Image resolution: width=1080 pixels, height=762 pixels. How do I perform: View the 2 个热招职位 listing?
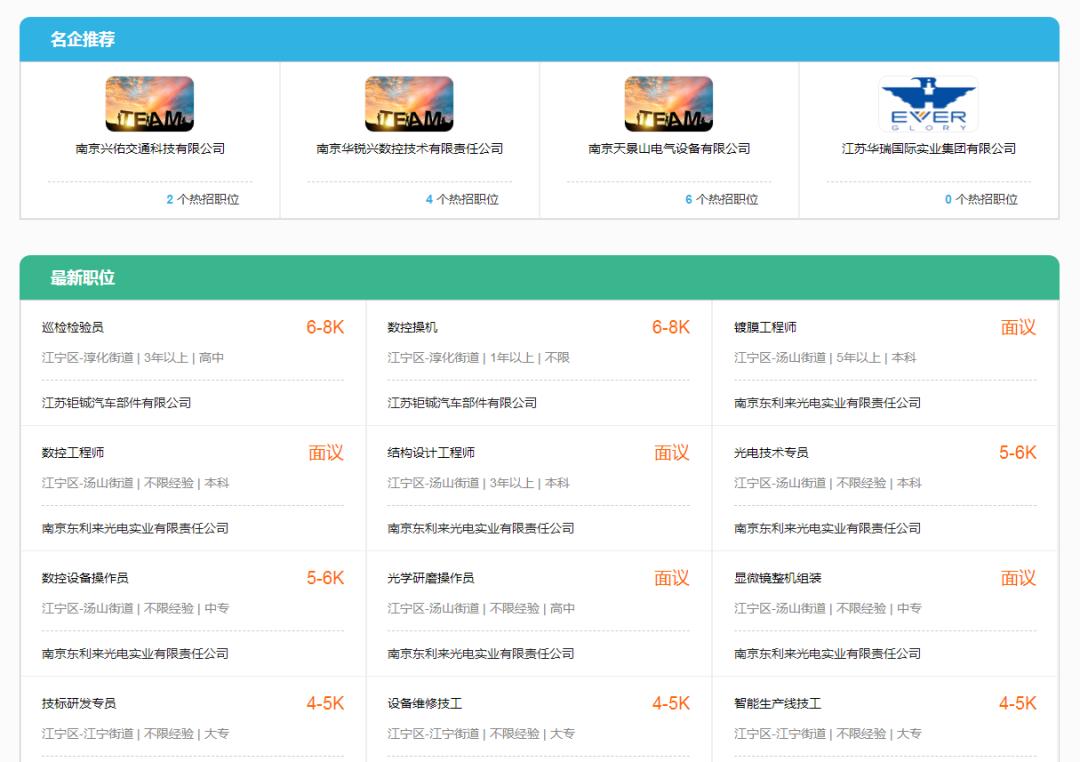[202, 199]
